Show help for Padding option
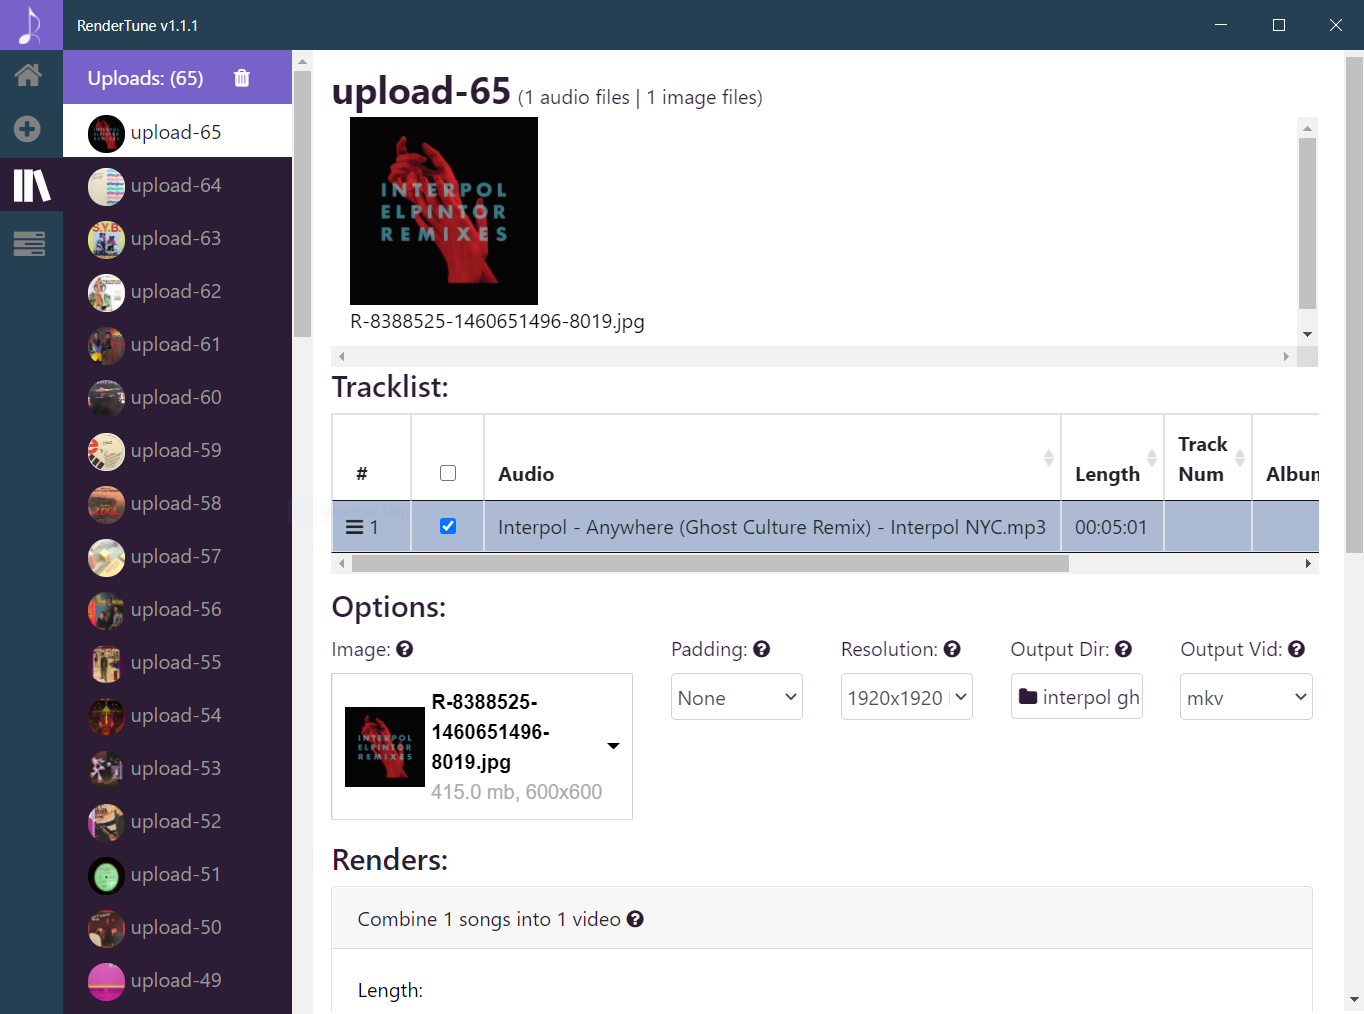The width and height of the screenshot is (1364, 1014). point(762,649)
